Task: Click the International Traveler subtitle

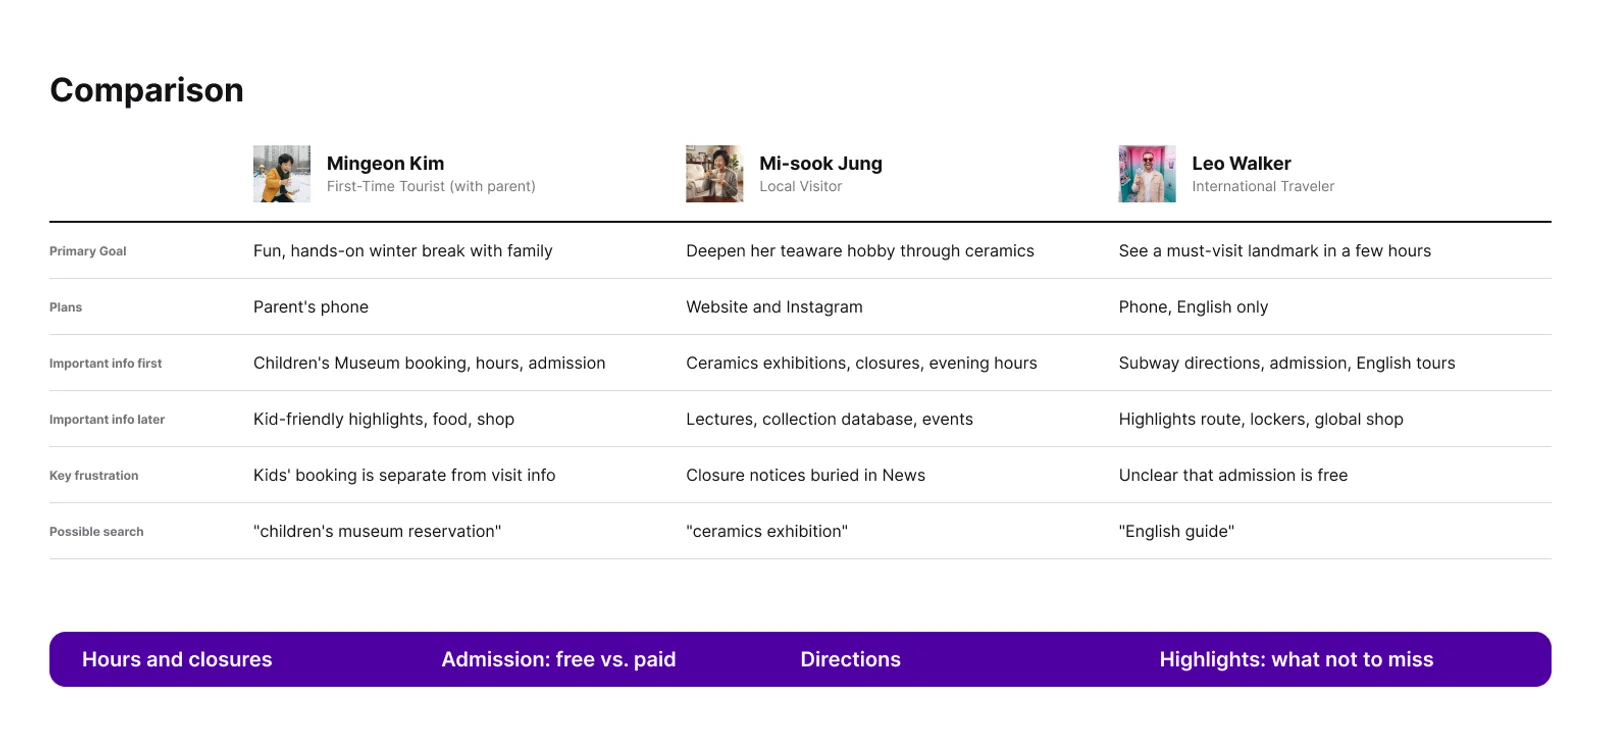Action: (1263, 186)
